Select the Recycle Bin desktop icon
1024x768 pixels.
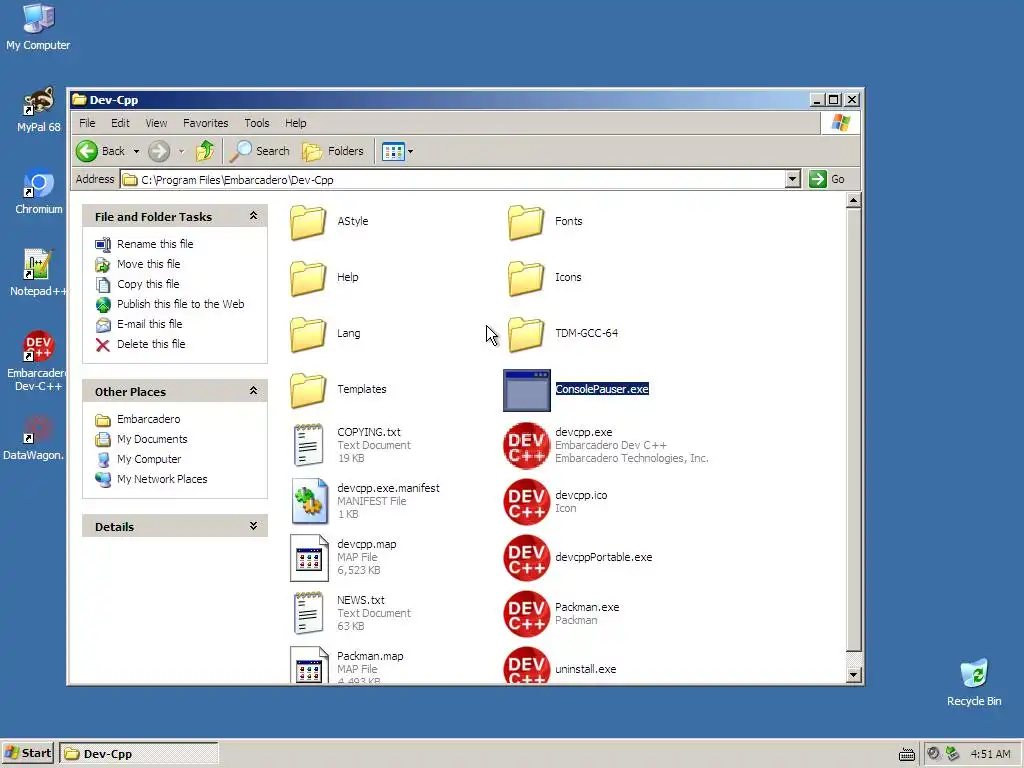point(974,682)
